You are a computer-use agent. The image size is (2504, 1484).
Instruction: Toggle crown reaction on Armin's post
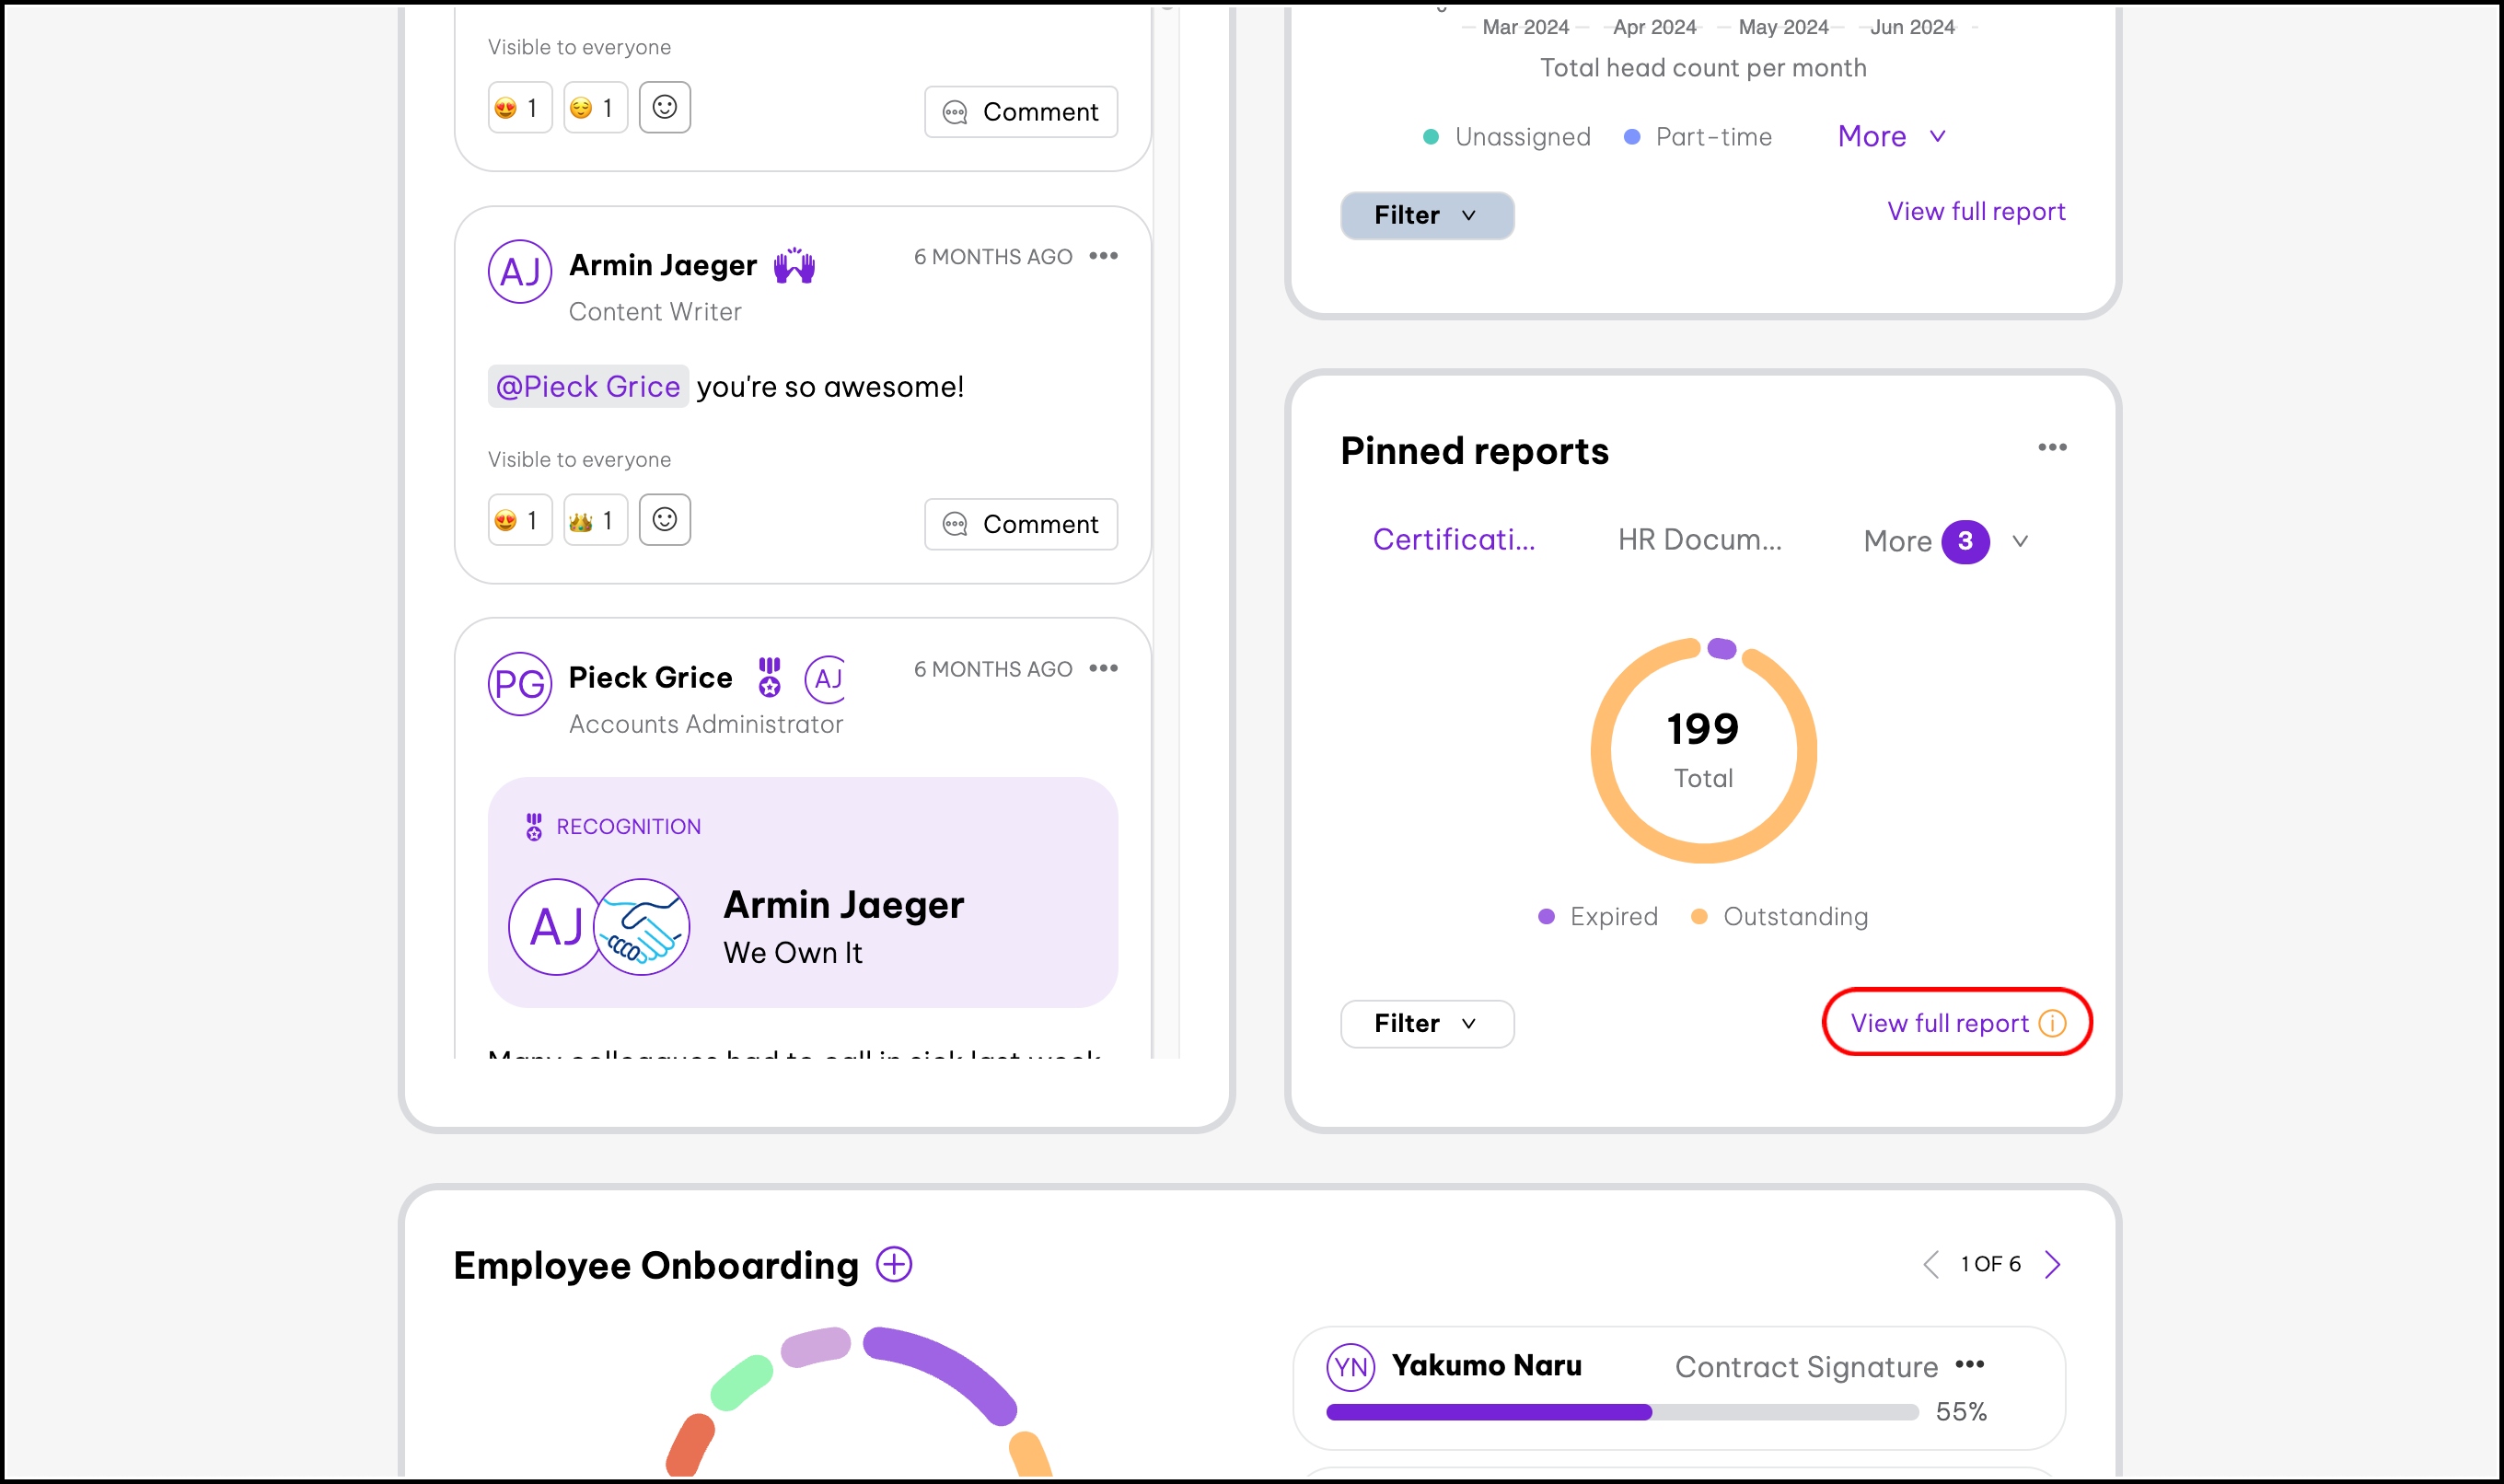[x=594, y=520]
